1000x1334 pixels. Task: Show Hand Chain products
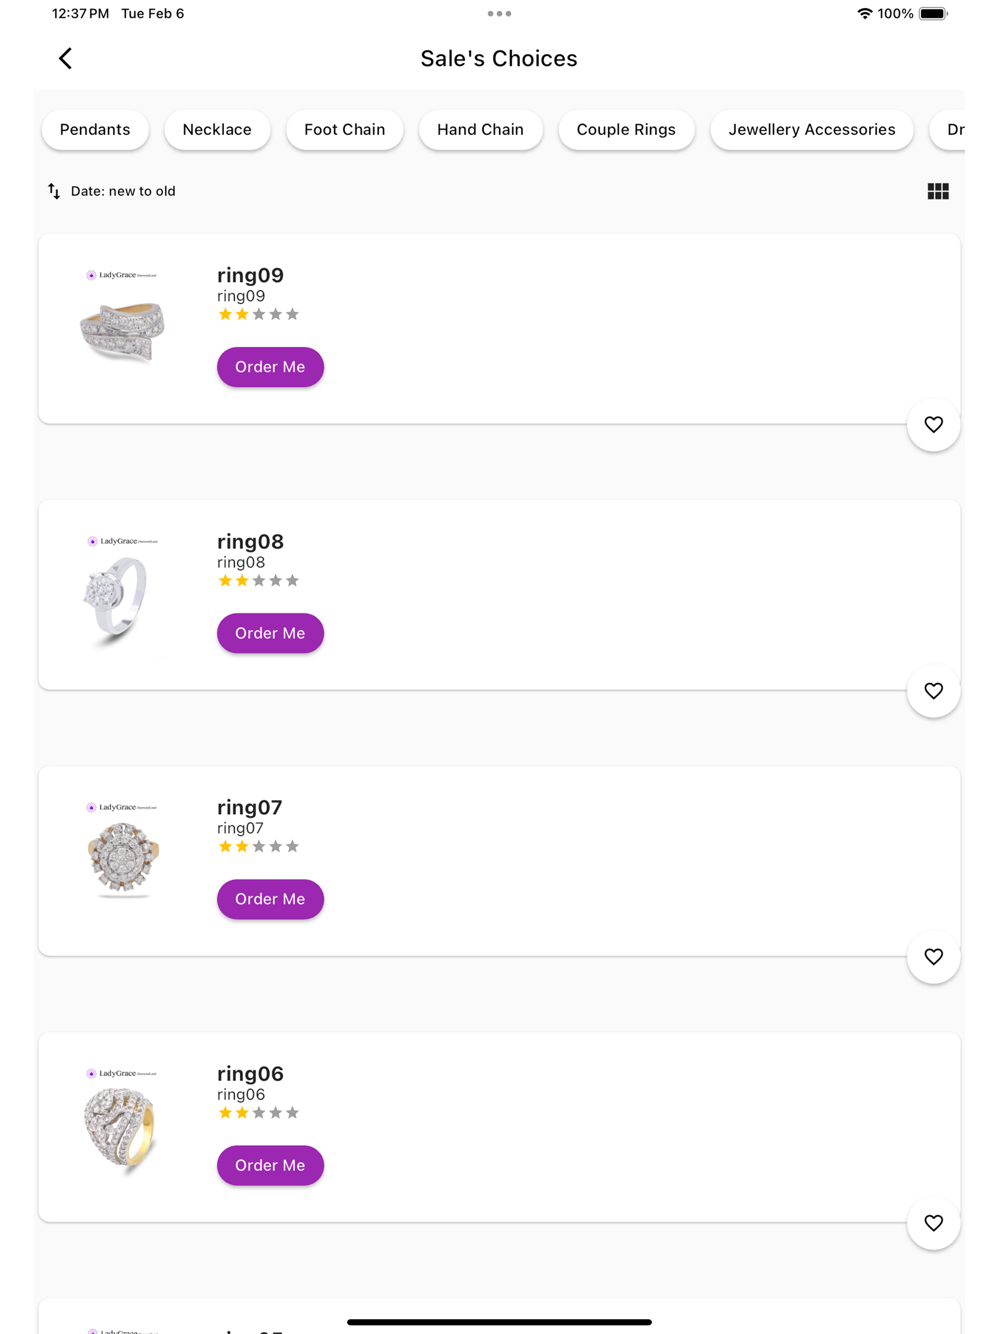pyautogui.click(x=480, y=130)
